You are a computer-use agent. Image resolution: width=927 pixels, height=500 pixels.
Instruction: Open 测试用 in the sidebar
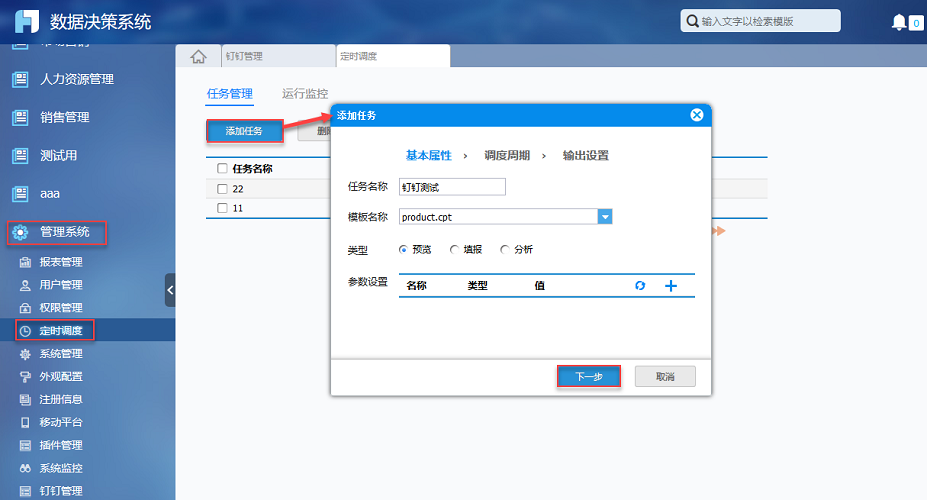59,156
